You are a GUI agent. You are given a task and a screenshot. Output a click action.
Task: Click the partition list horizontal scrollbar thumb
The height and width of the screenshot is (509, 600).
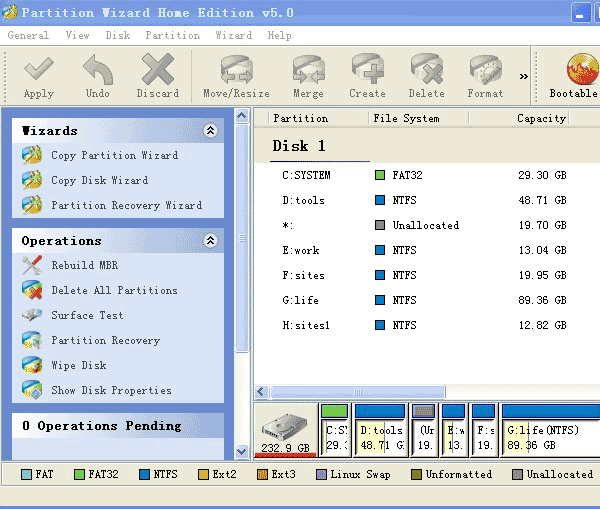pyautogui.click(x=358, y=392)
